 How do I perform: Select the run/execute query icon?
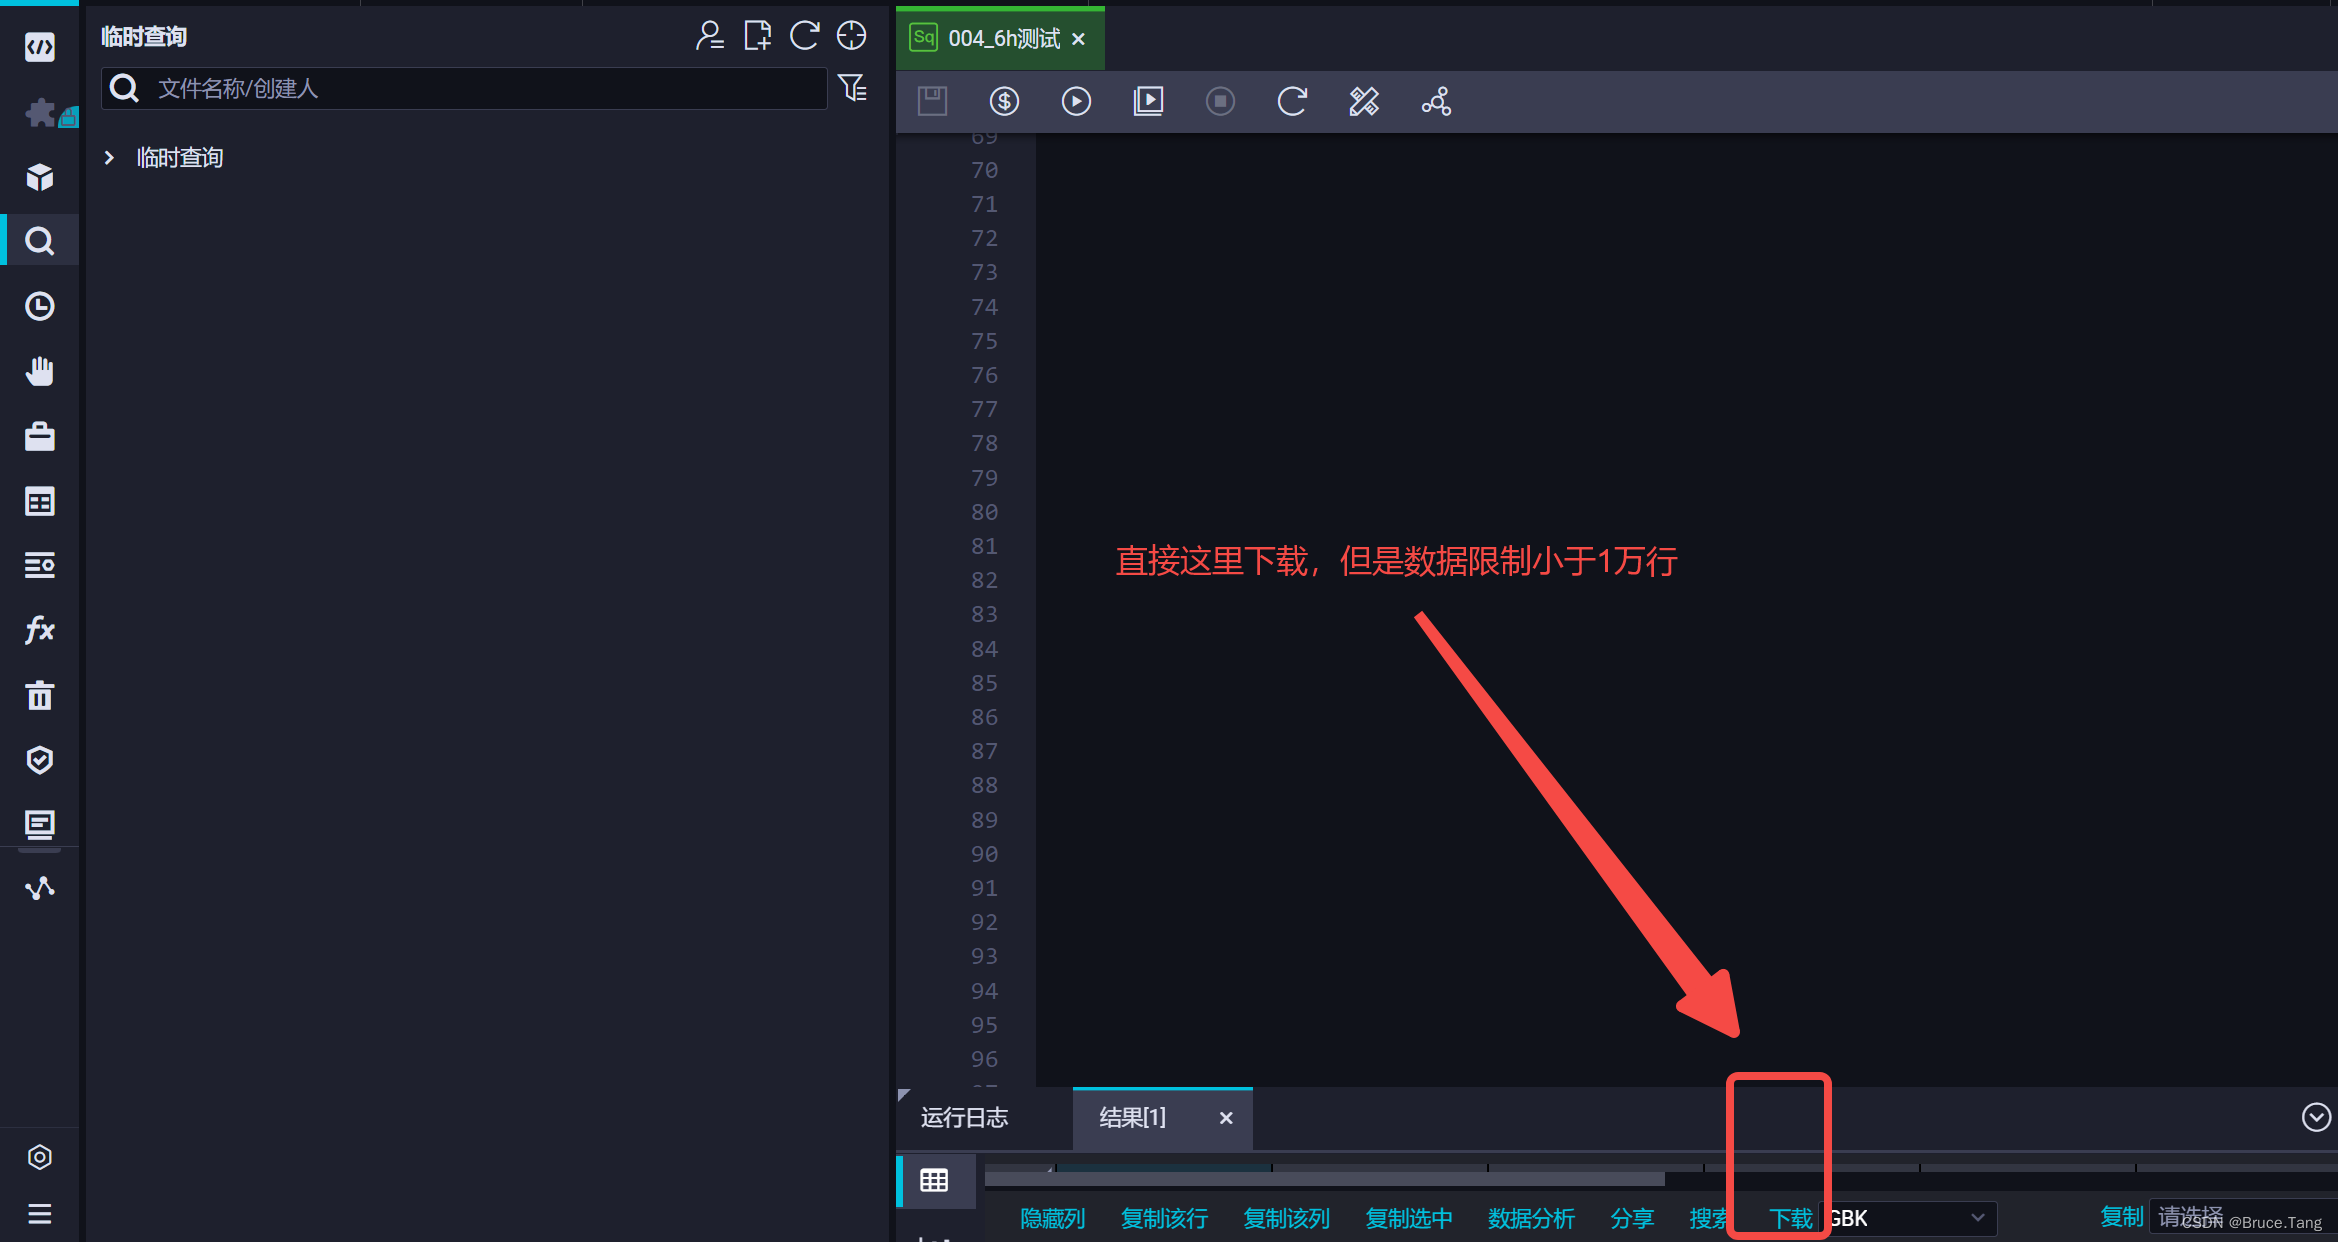pyautogui.click(x=1076, y=101)
